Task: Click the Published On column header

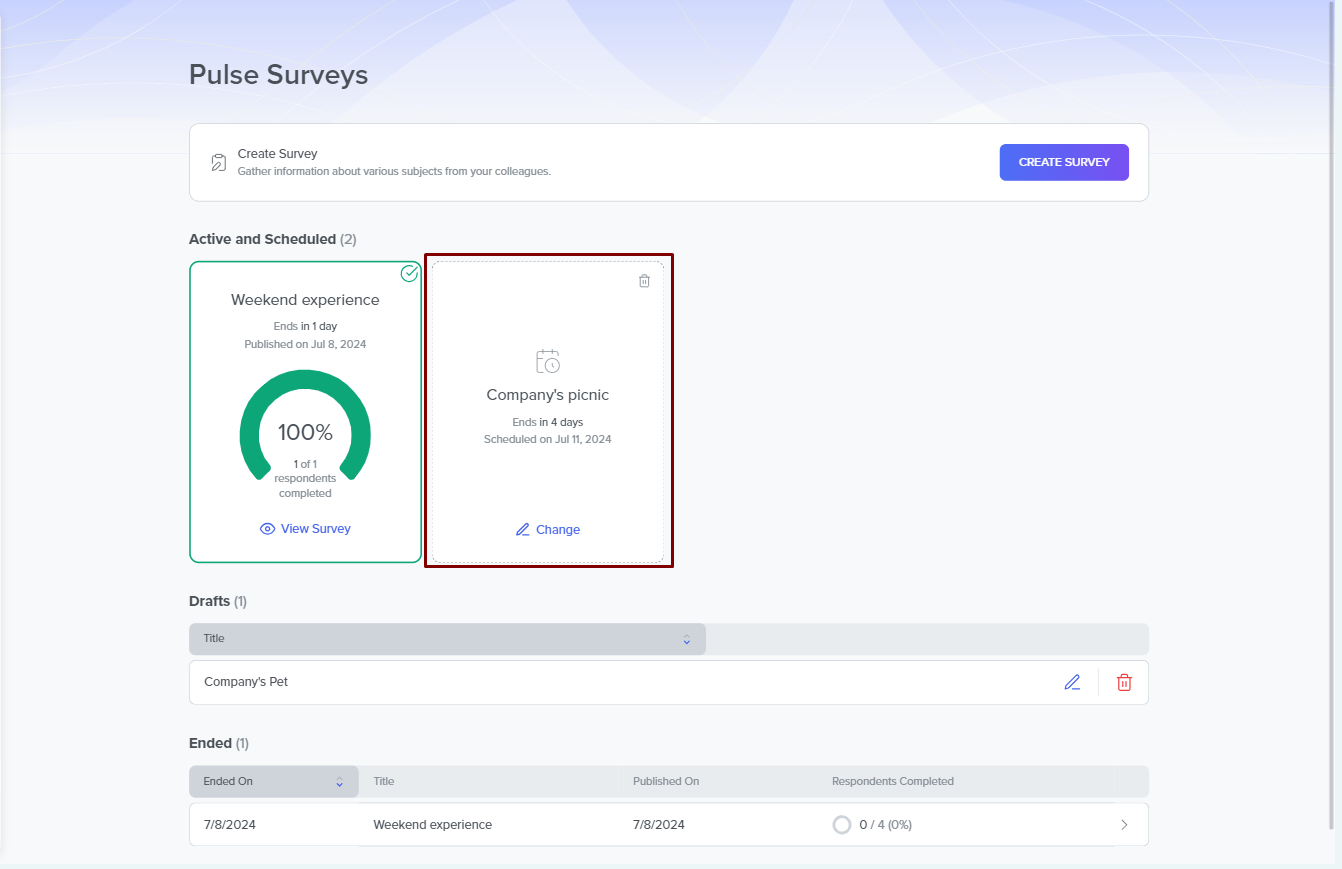Action: click(666, 781)
